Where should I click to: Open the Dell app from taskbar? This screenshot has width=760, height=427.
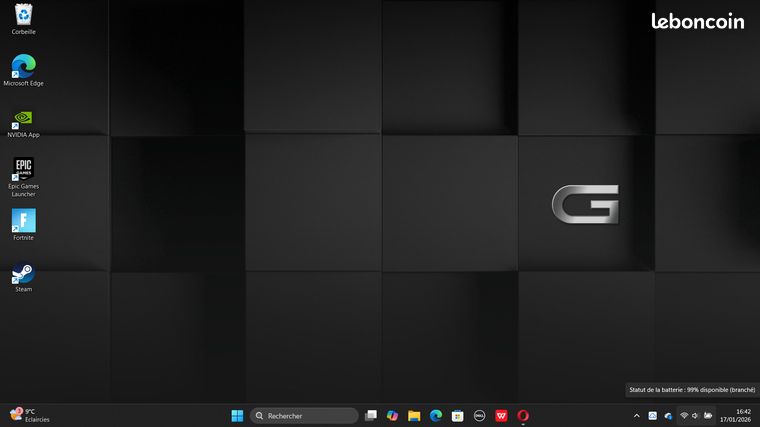479,415
